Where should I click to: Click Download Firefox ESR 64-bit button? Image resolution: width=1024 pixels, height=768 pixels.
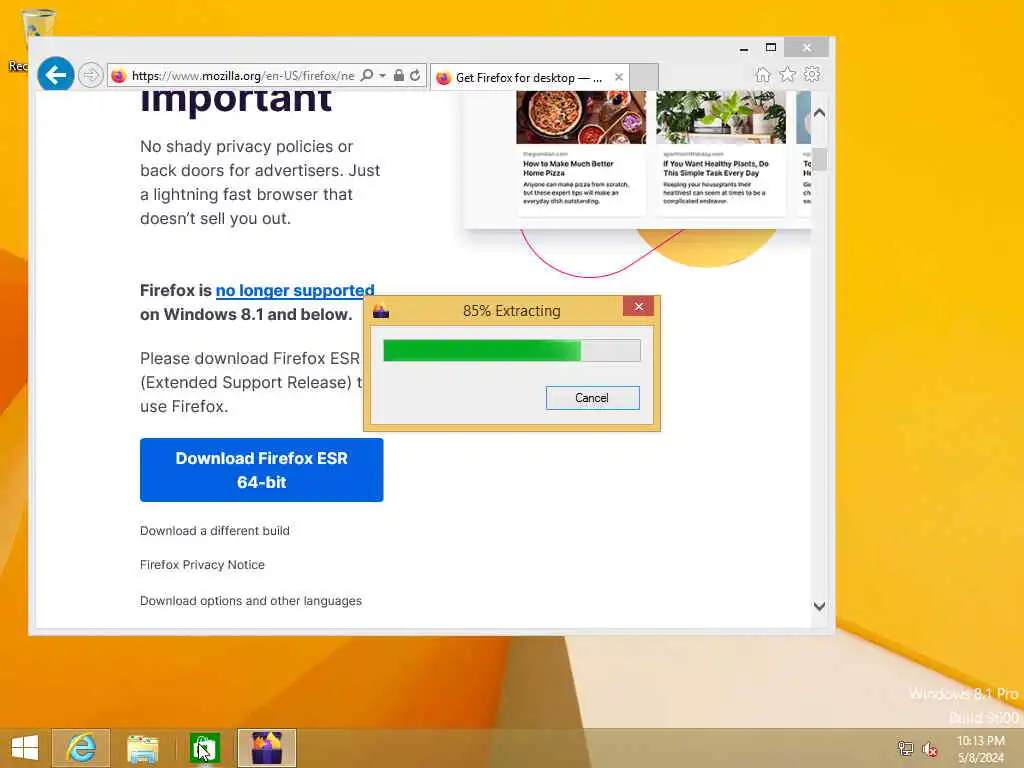261,470
